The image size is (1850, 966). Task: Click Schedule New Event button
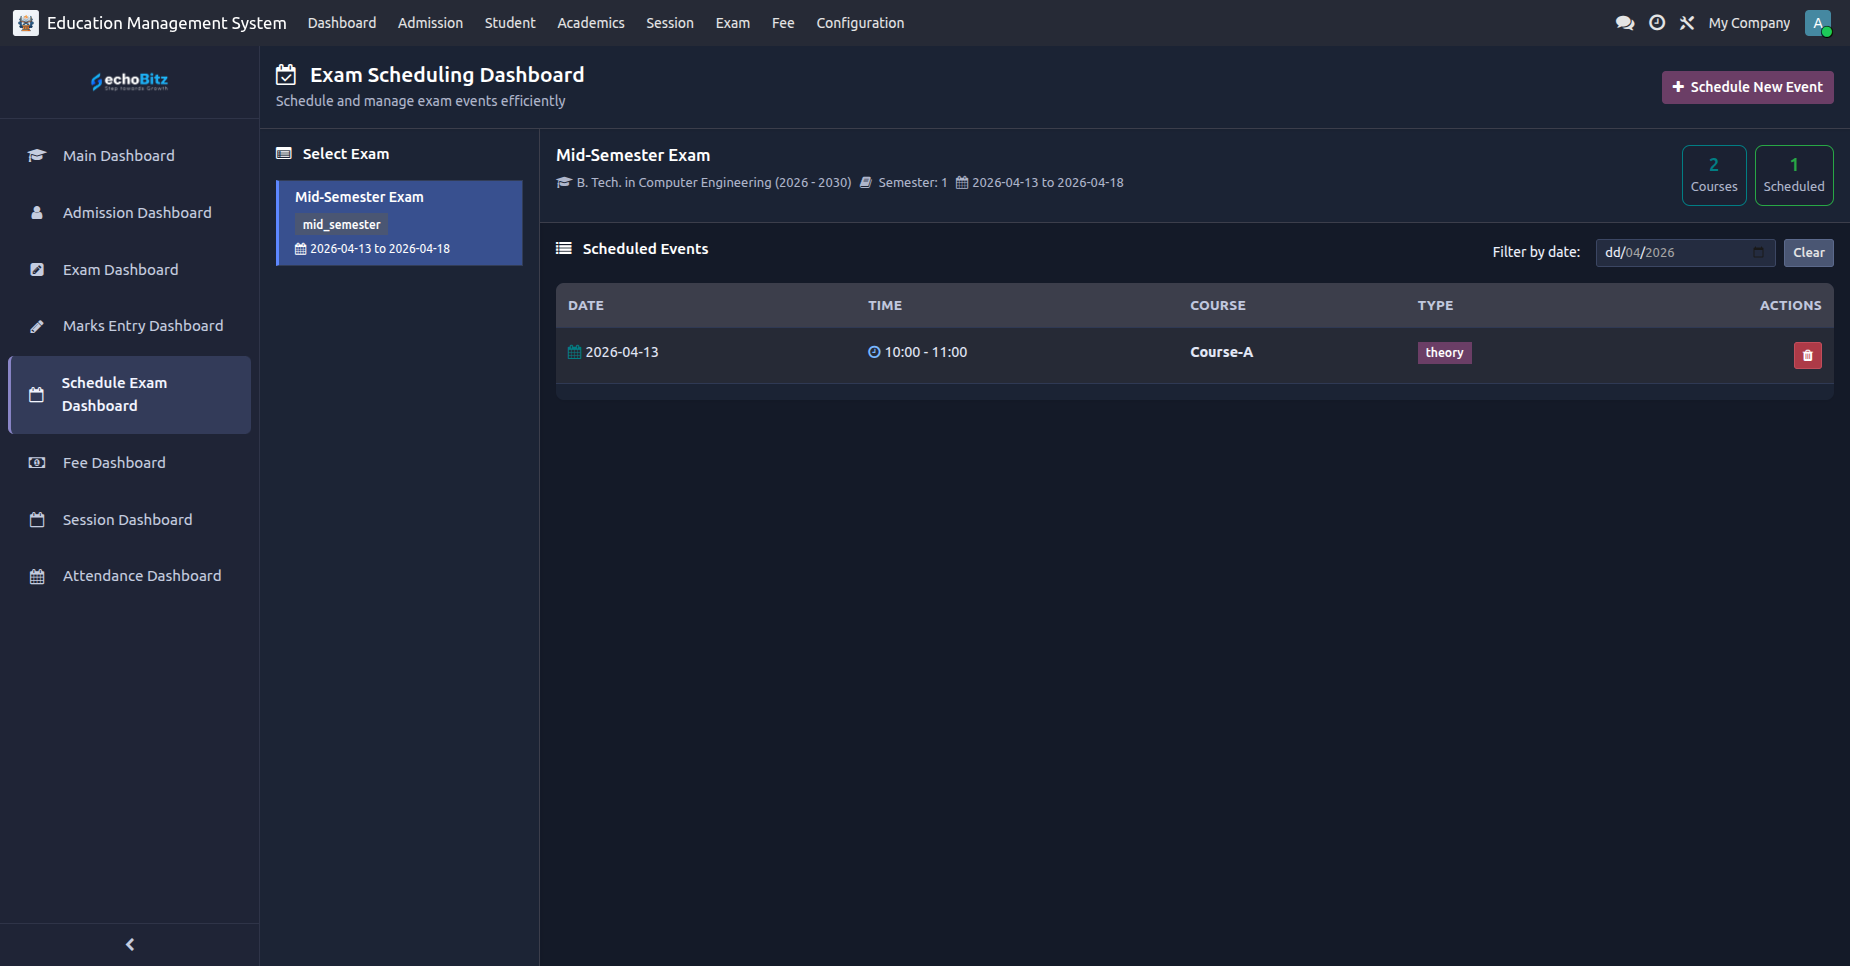pos(1747,87)
